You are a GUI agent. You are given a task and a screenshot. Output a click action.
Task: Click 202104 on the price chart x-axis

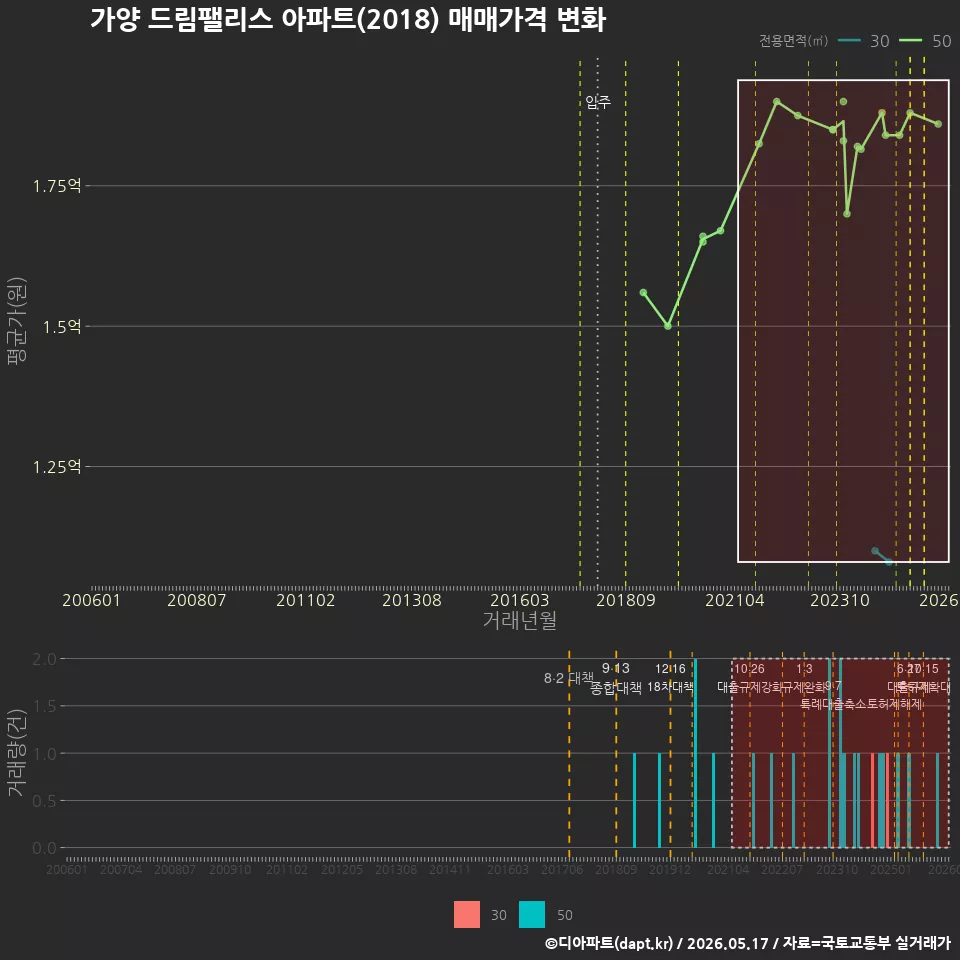pos(735,600)
